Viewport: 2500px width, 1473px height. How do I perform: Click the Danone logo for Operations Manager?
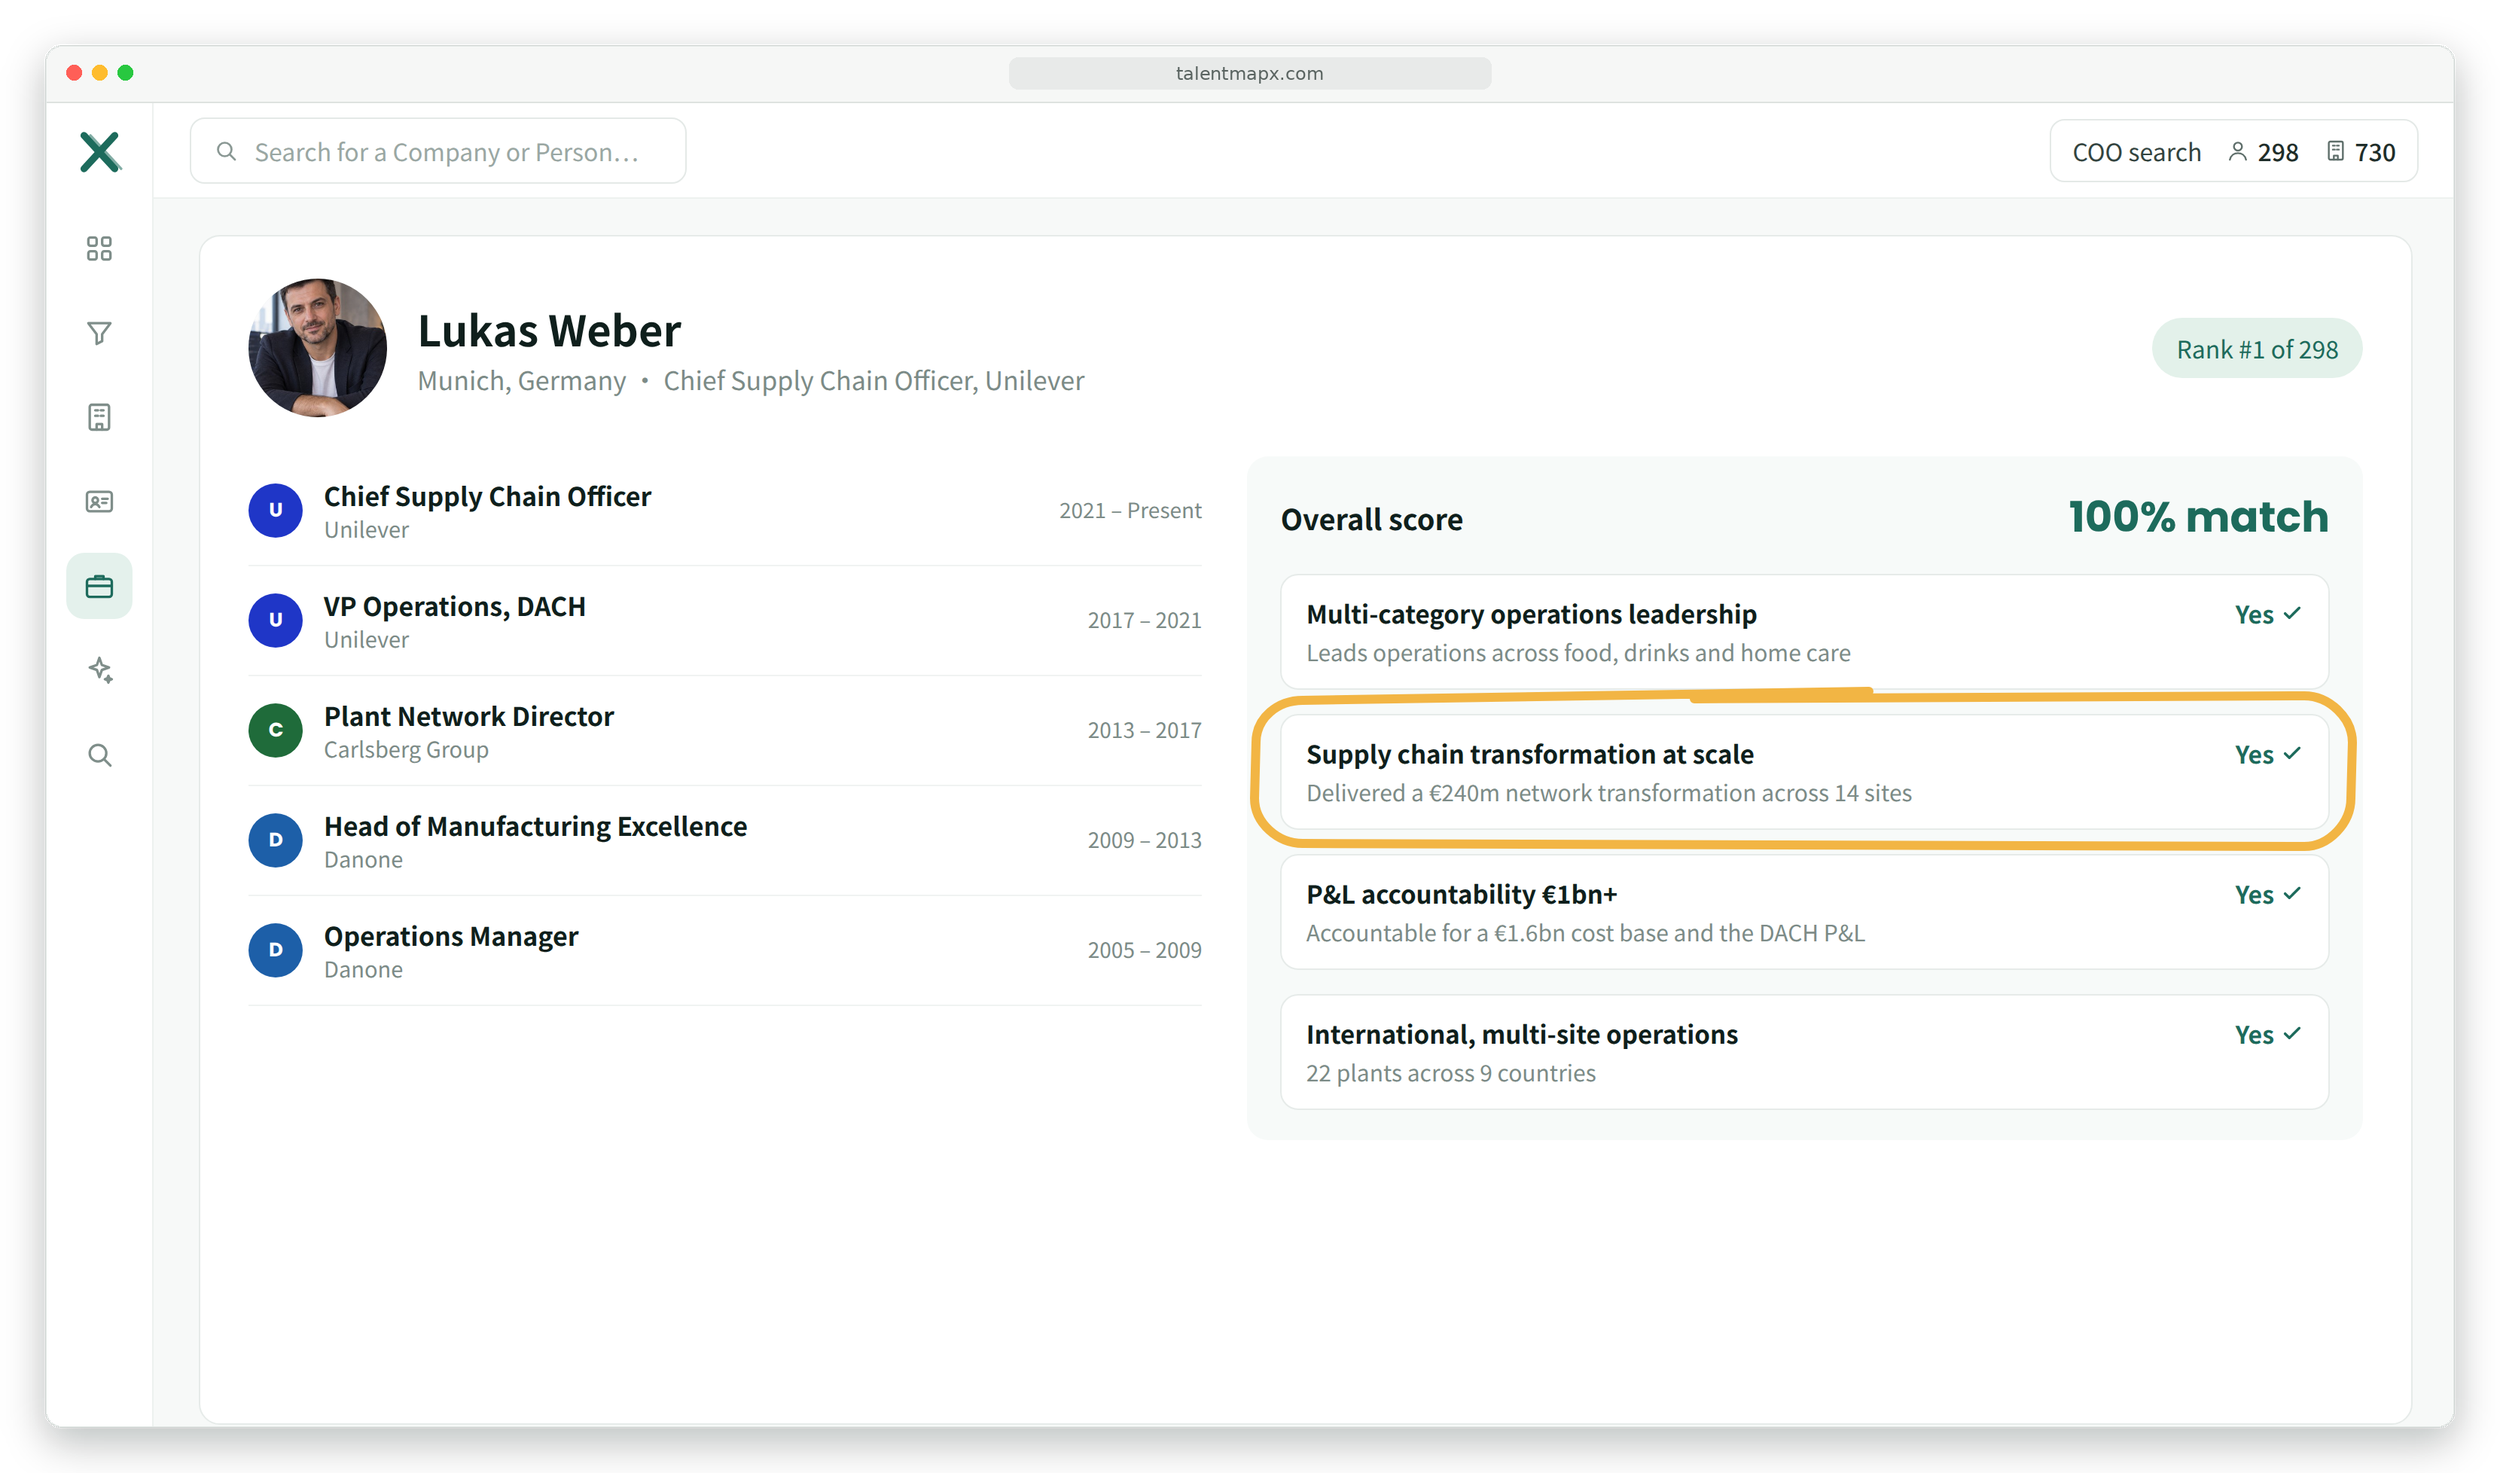coord(275,950)
